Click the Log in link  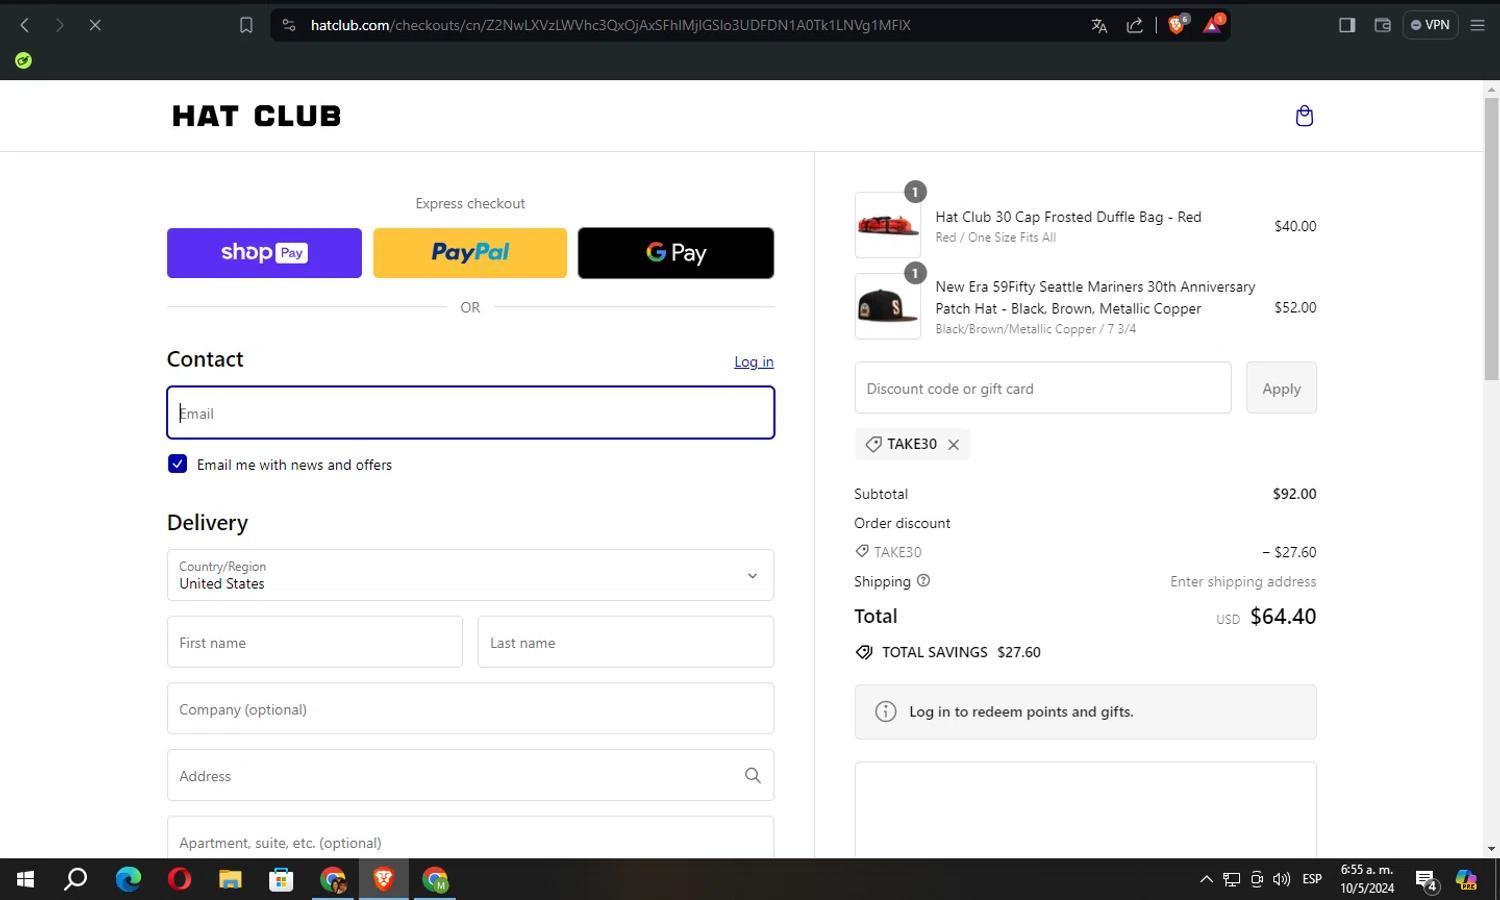pos(754,362)
